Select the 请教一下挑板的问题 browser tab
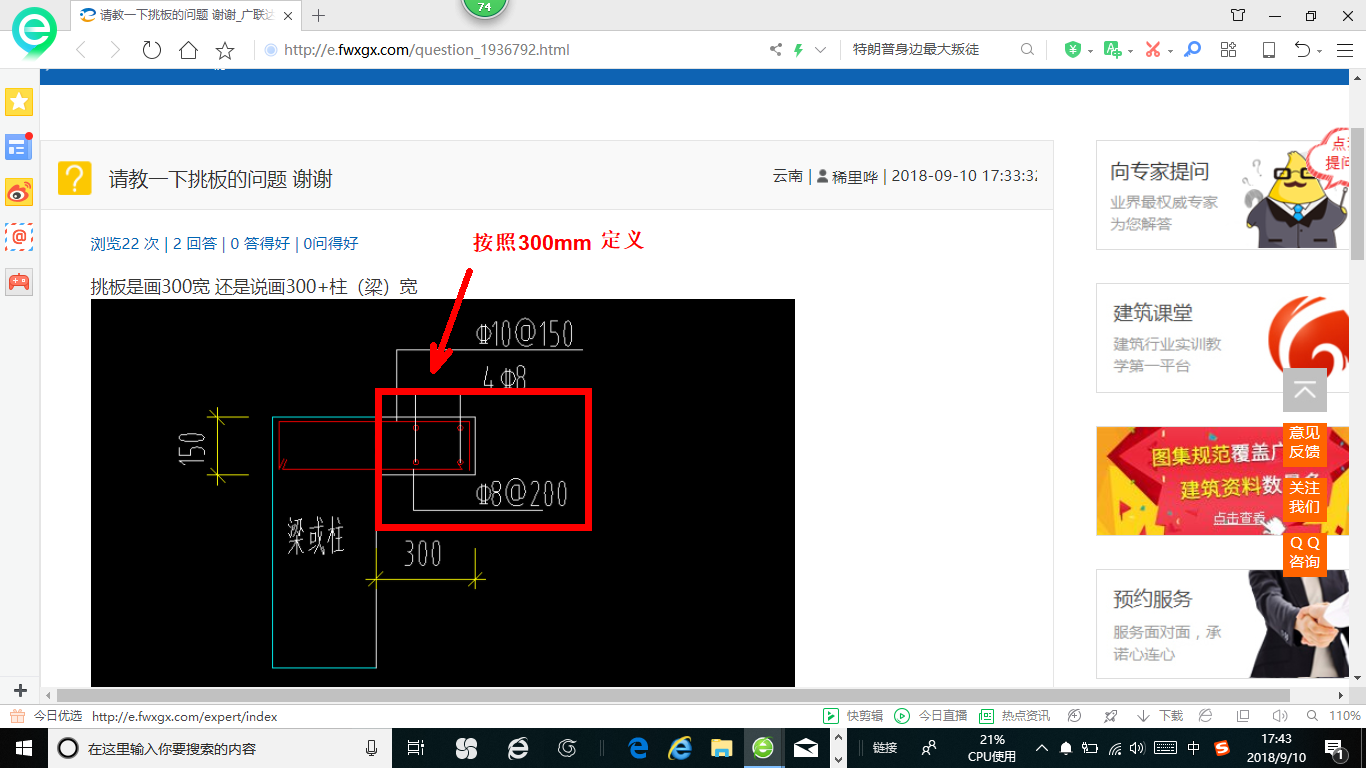Viewport: 1366px width, 768px height. (187, 15)
